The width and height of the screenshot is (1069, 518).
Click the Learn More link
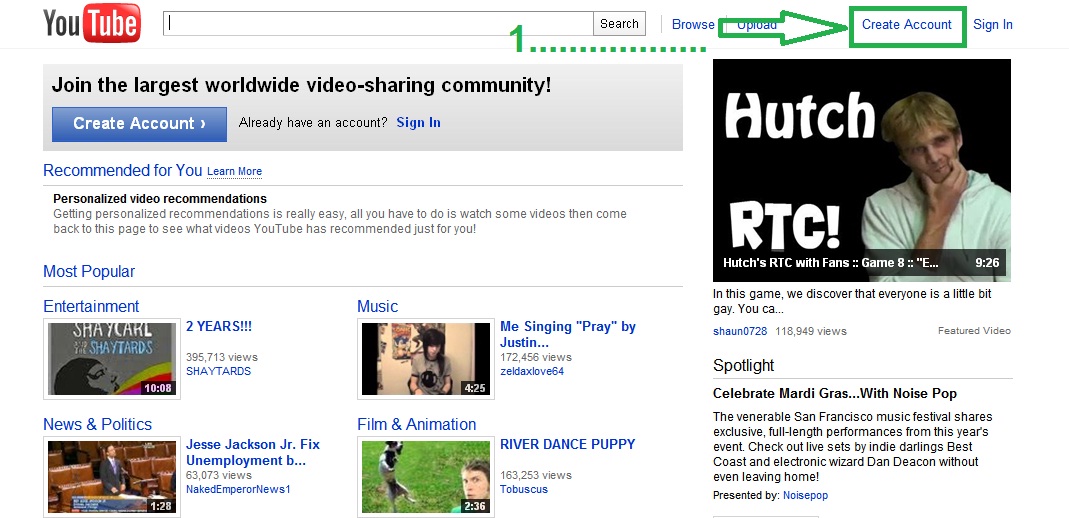point(235,171)
